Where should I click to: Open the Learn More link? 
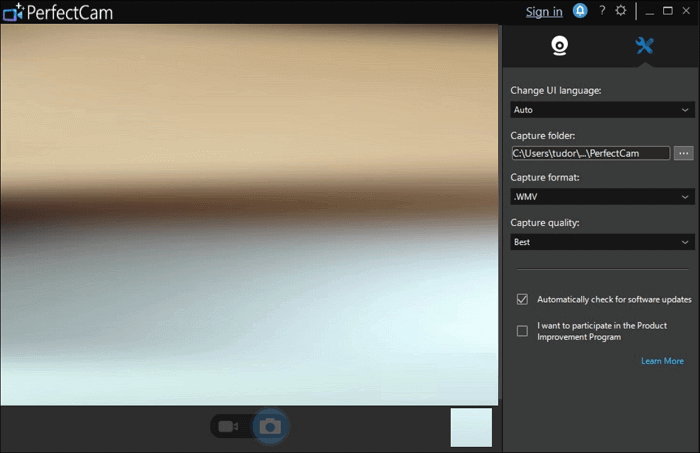pos(662,361)
